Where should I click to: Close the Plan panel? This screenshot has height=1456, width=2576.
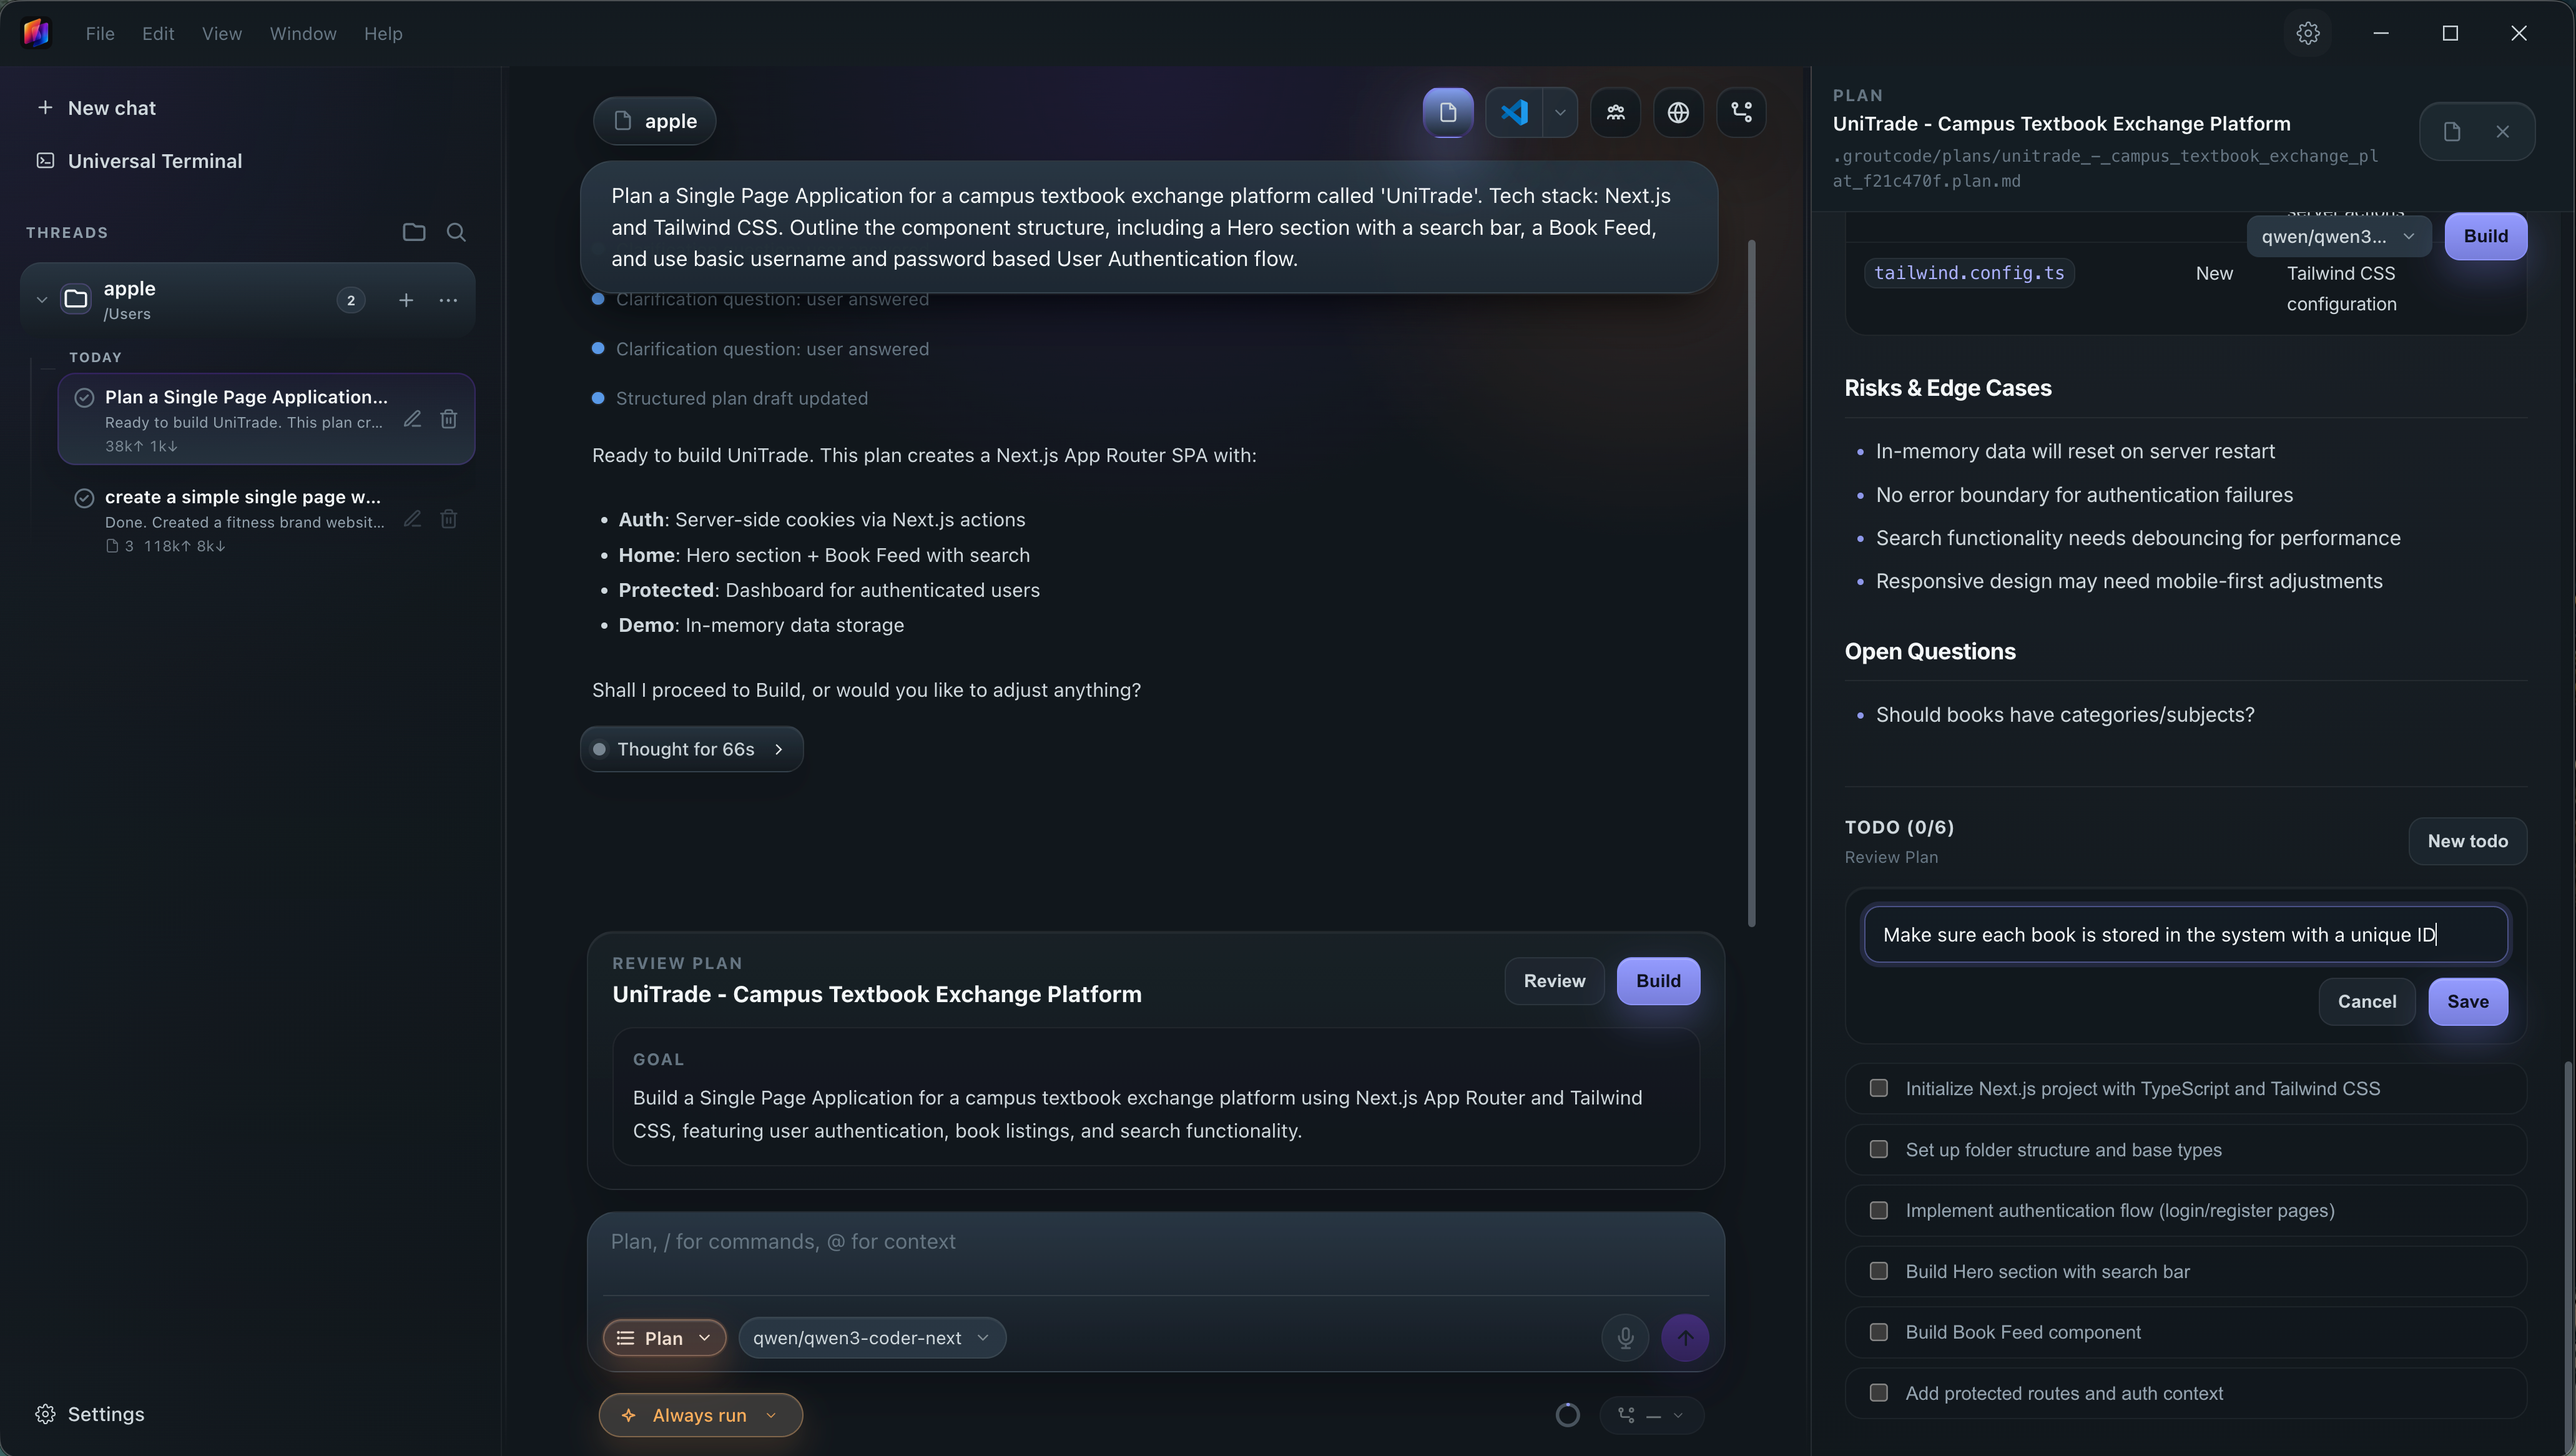pyautogui.click(x=2503, y=131)
